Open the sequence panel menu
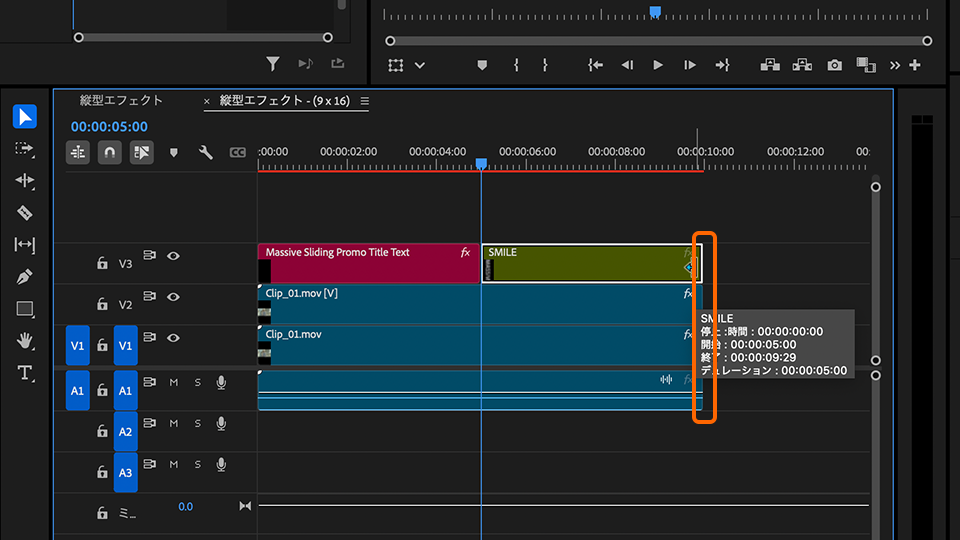This screenshot has height=540, width=960. (365, 101)
